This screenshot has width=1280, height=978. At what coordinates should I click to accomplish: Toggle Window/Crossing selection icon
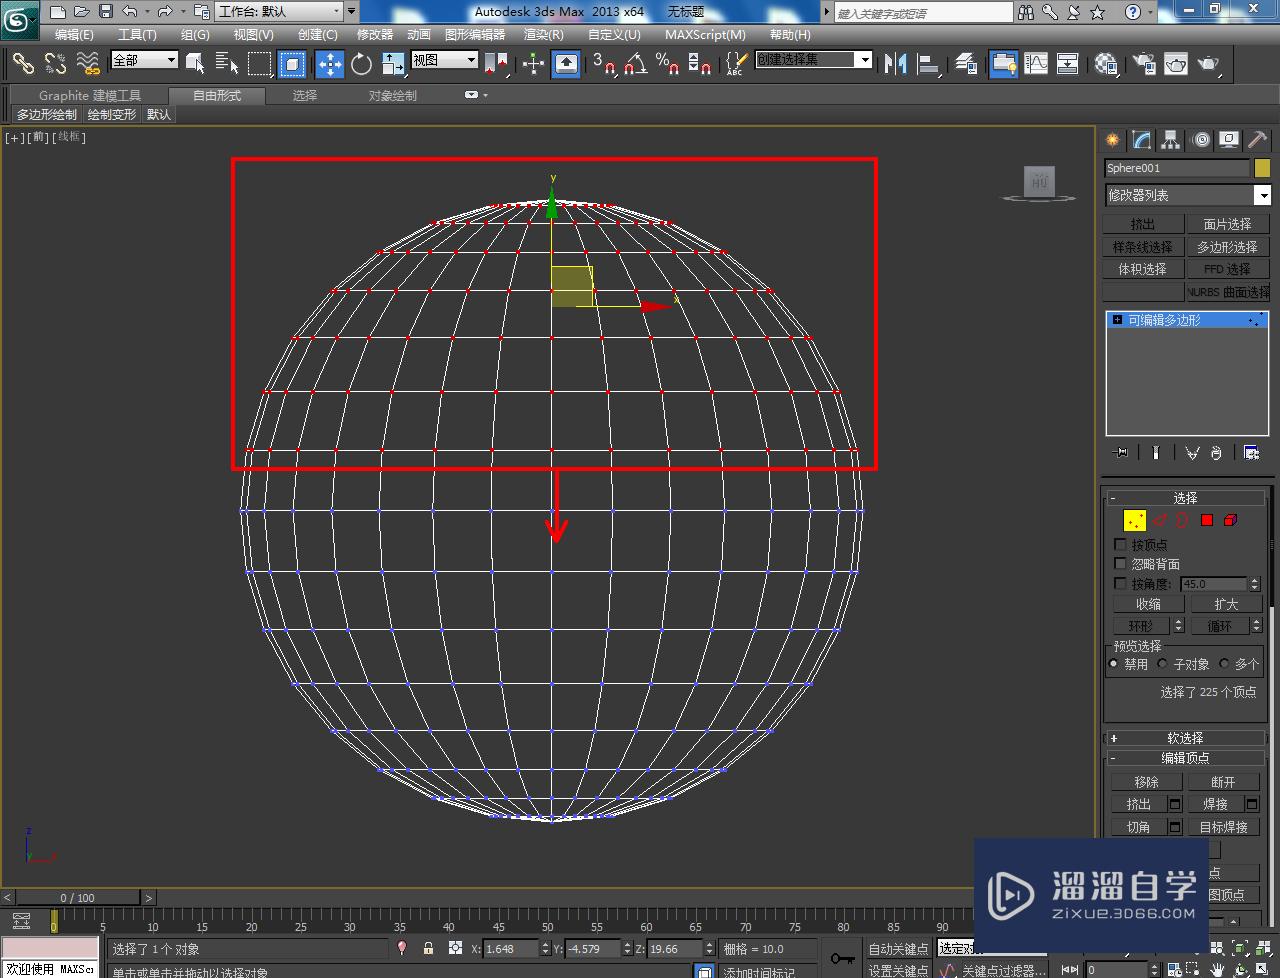pos(292,64)
